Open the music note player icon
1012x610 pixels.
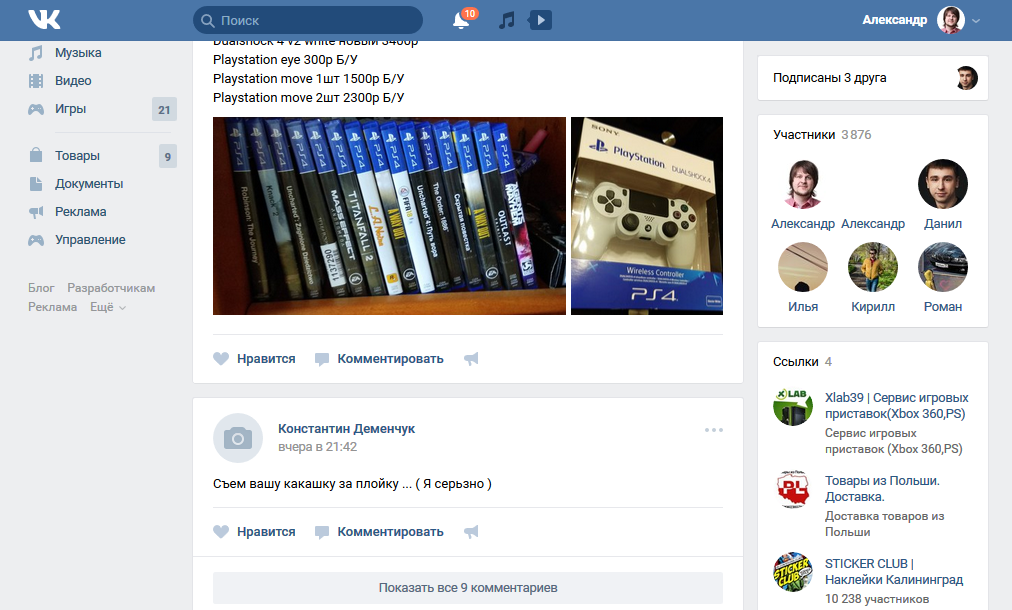507,20
